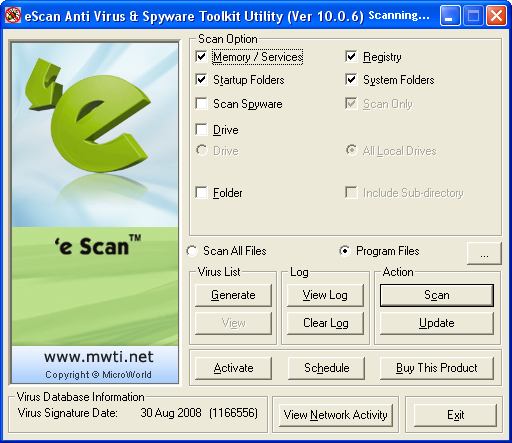Image resolution: width=512 pixels, height=443 pixels.
Task: Click the Virus Signature Date label
Action: click(x=68, y=413)
